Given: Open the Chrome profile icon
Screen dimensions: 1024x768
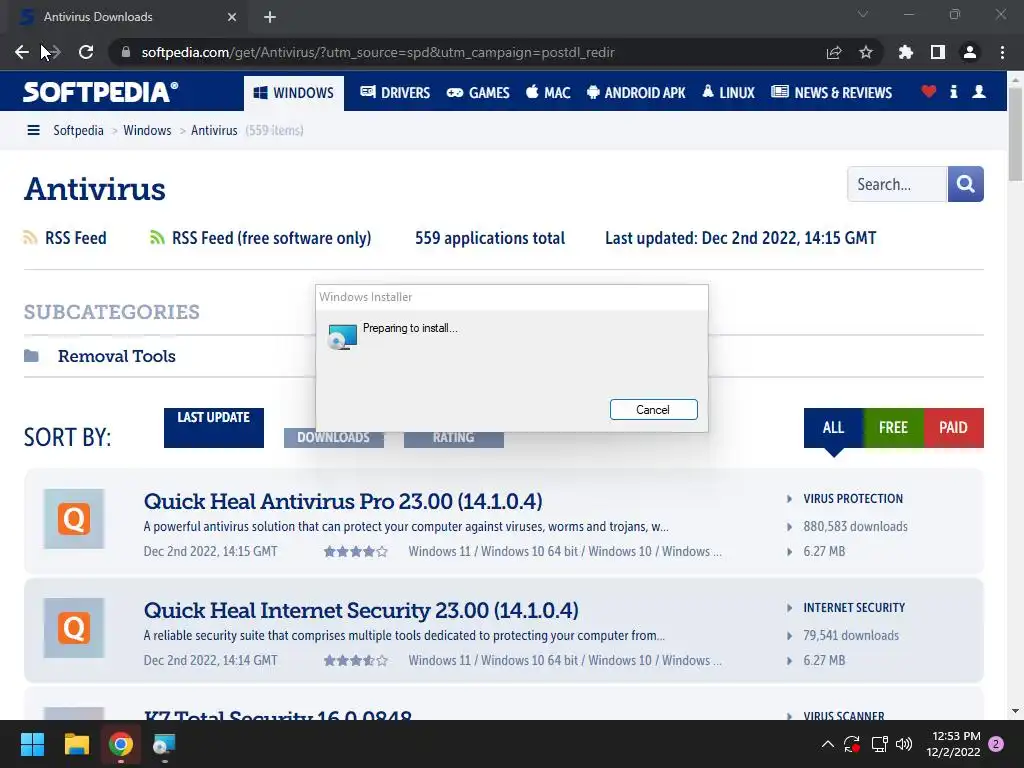Looking at the screenshot, I should [970, 52].
